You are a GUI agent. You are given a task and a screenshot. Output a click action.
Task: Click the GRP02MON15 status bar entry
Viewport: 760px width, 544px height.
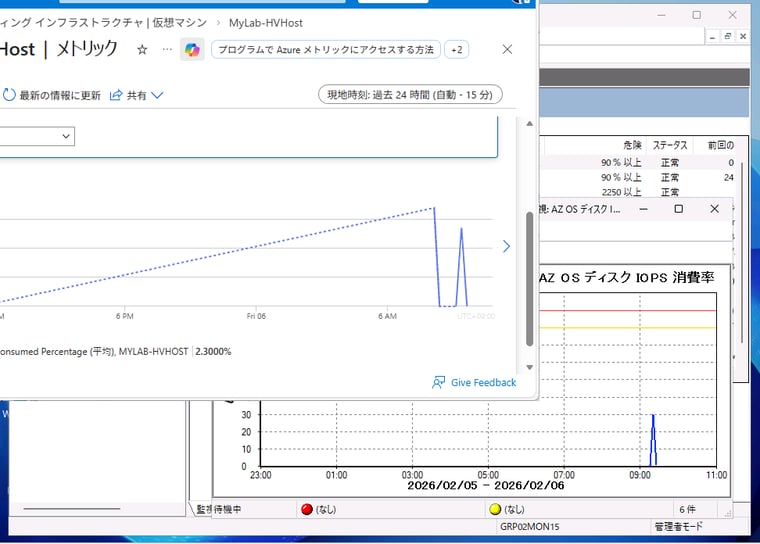pyautogui.click(x=529, y=527)
